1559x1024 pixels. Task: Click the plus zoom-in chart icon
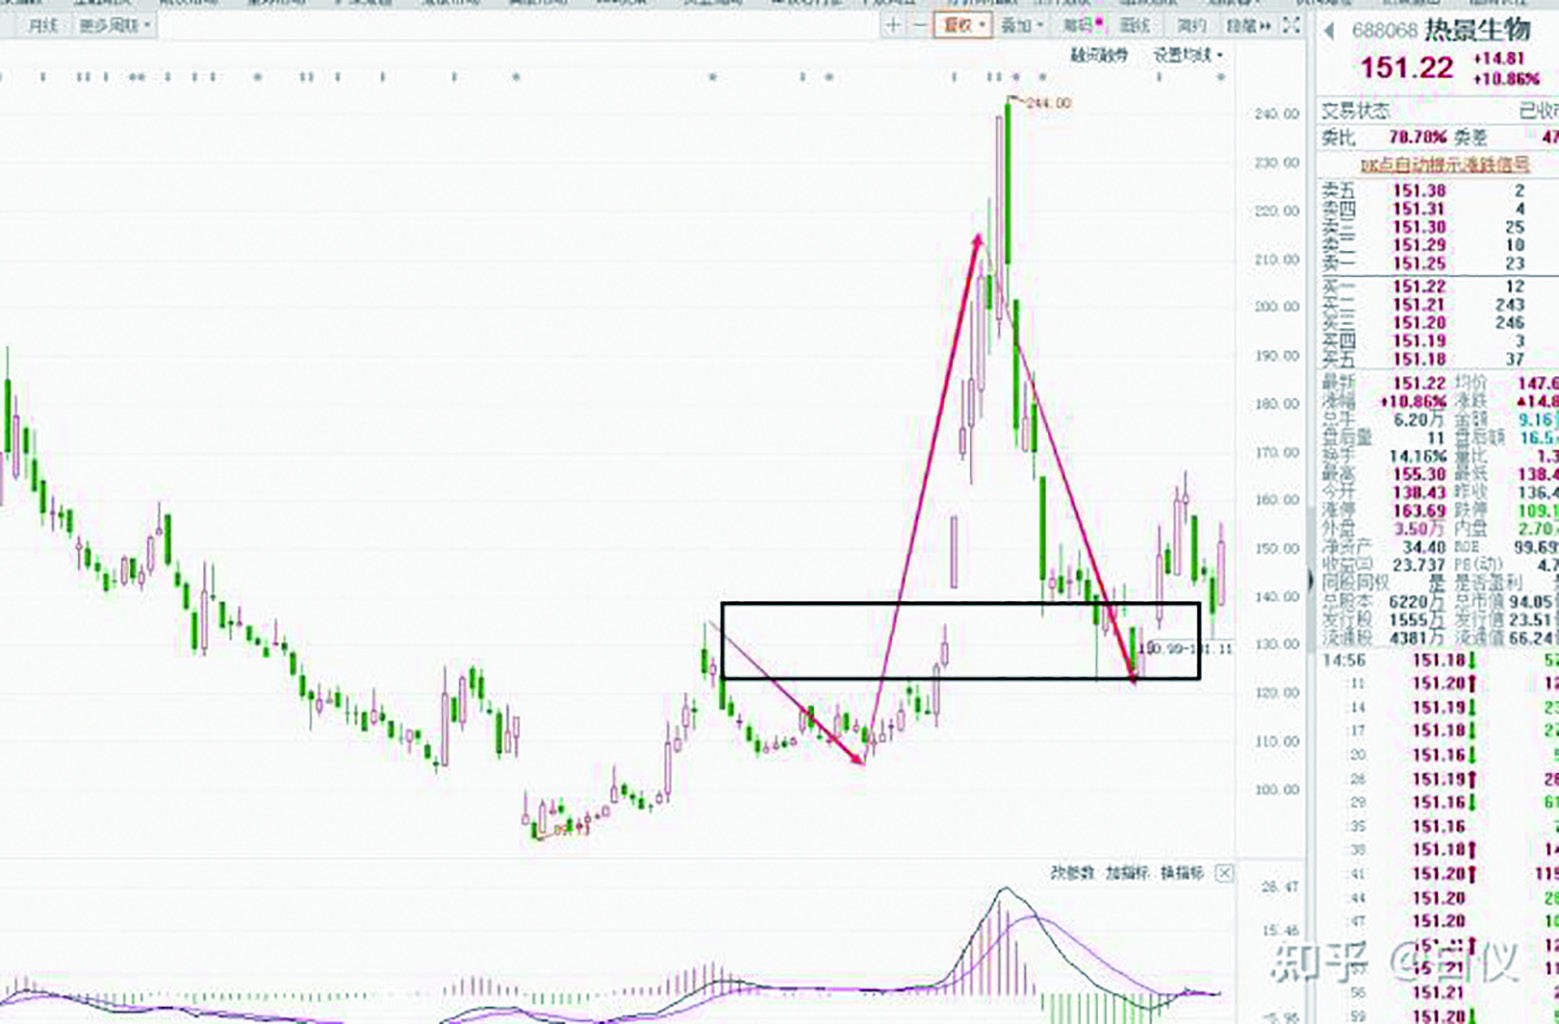pos(893,25)
